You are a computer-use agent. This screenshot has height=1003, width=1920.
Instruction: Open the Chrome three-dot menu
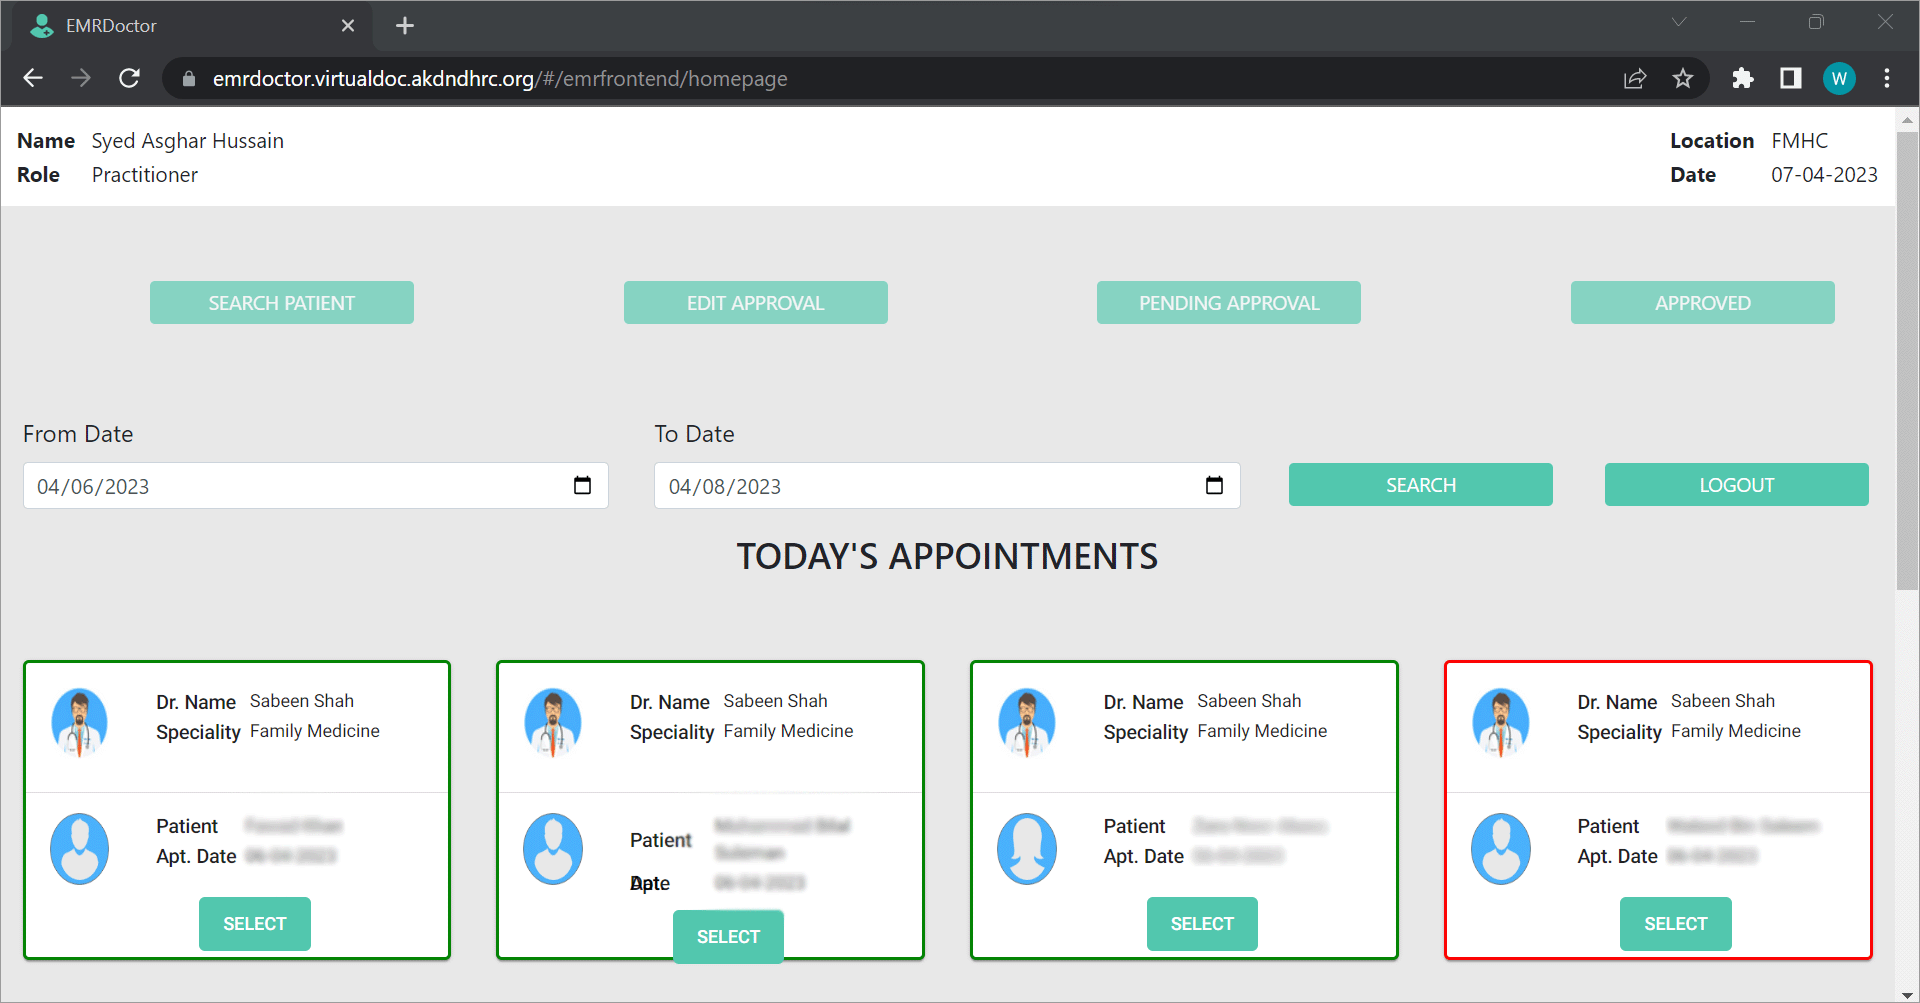1888,78
